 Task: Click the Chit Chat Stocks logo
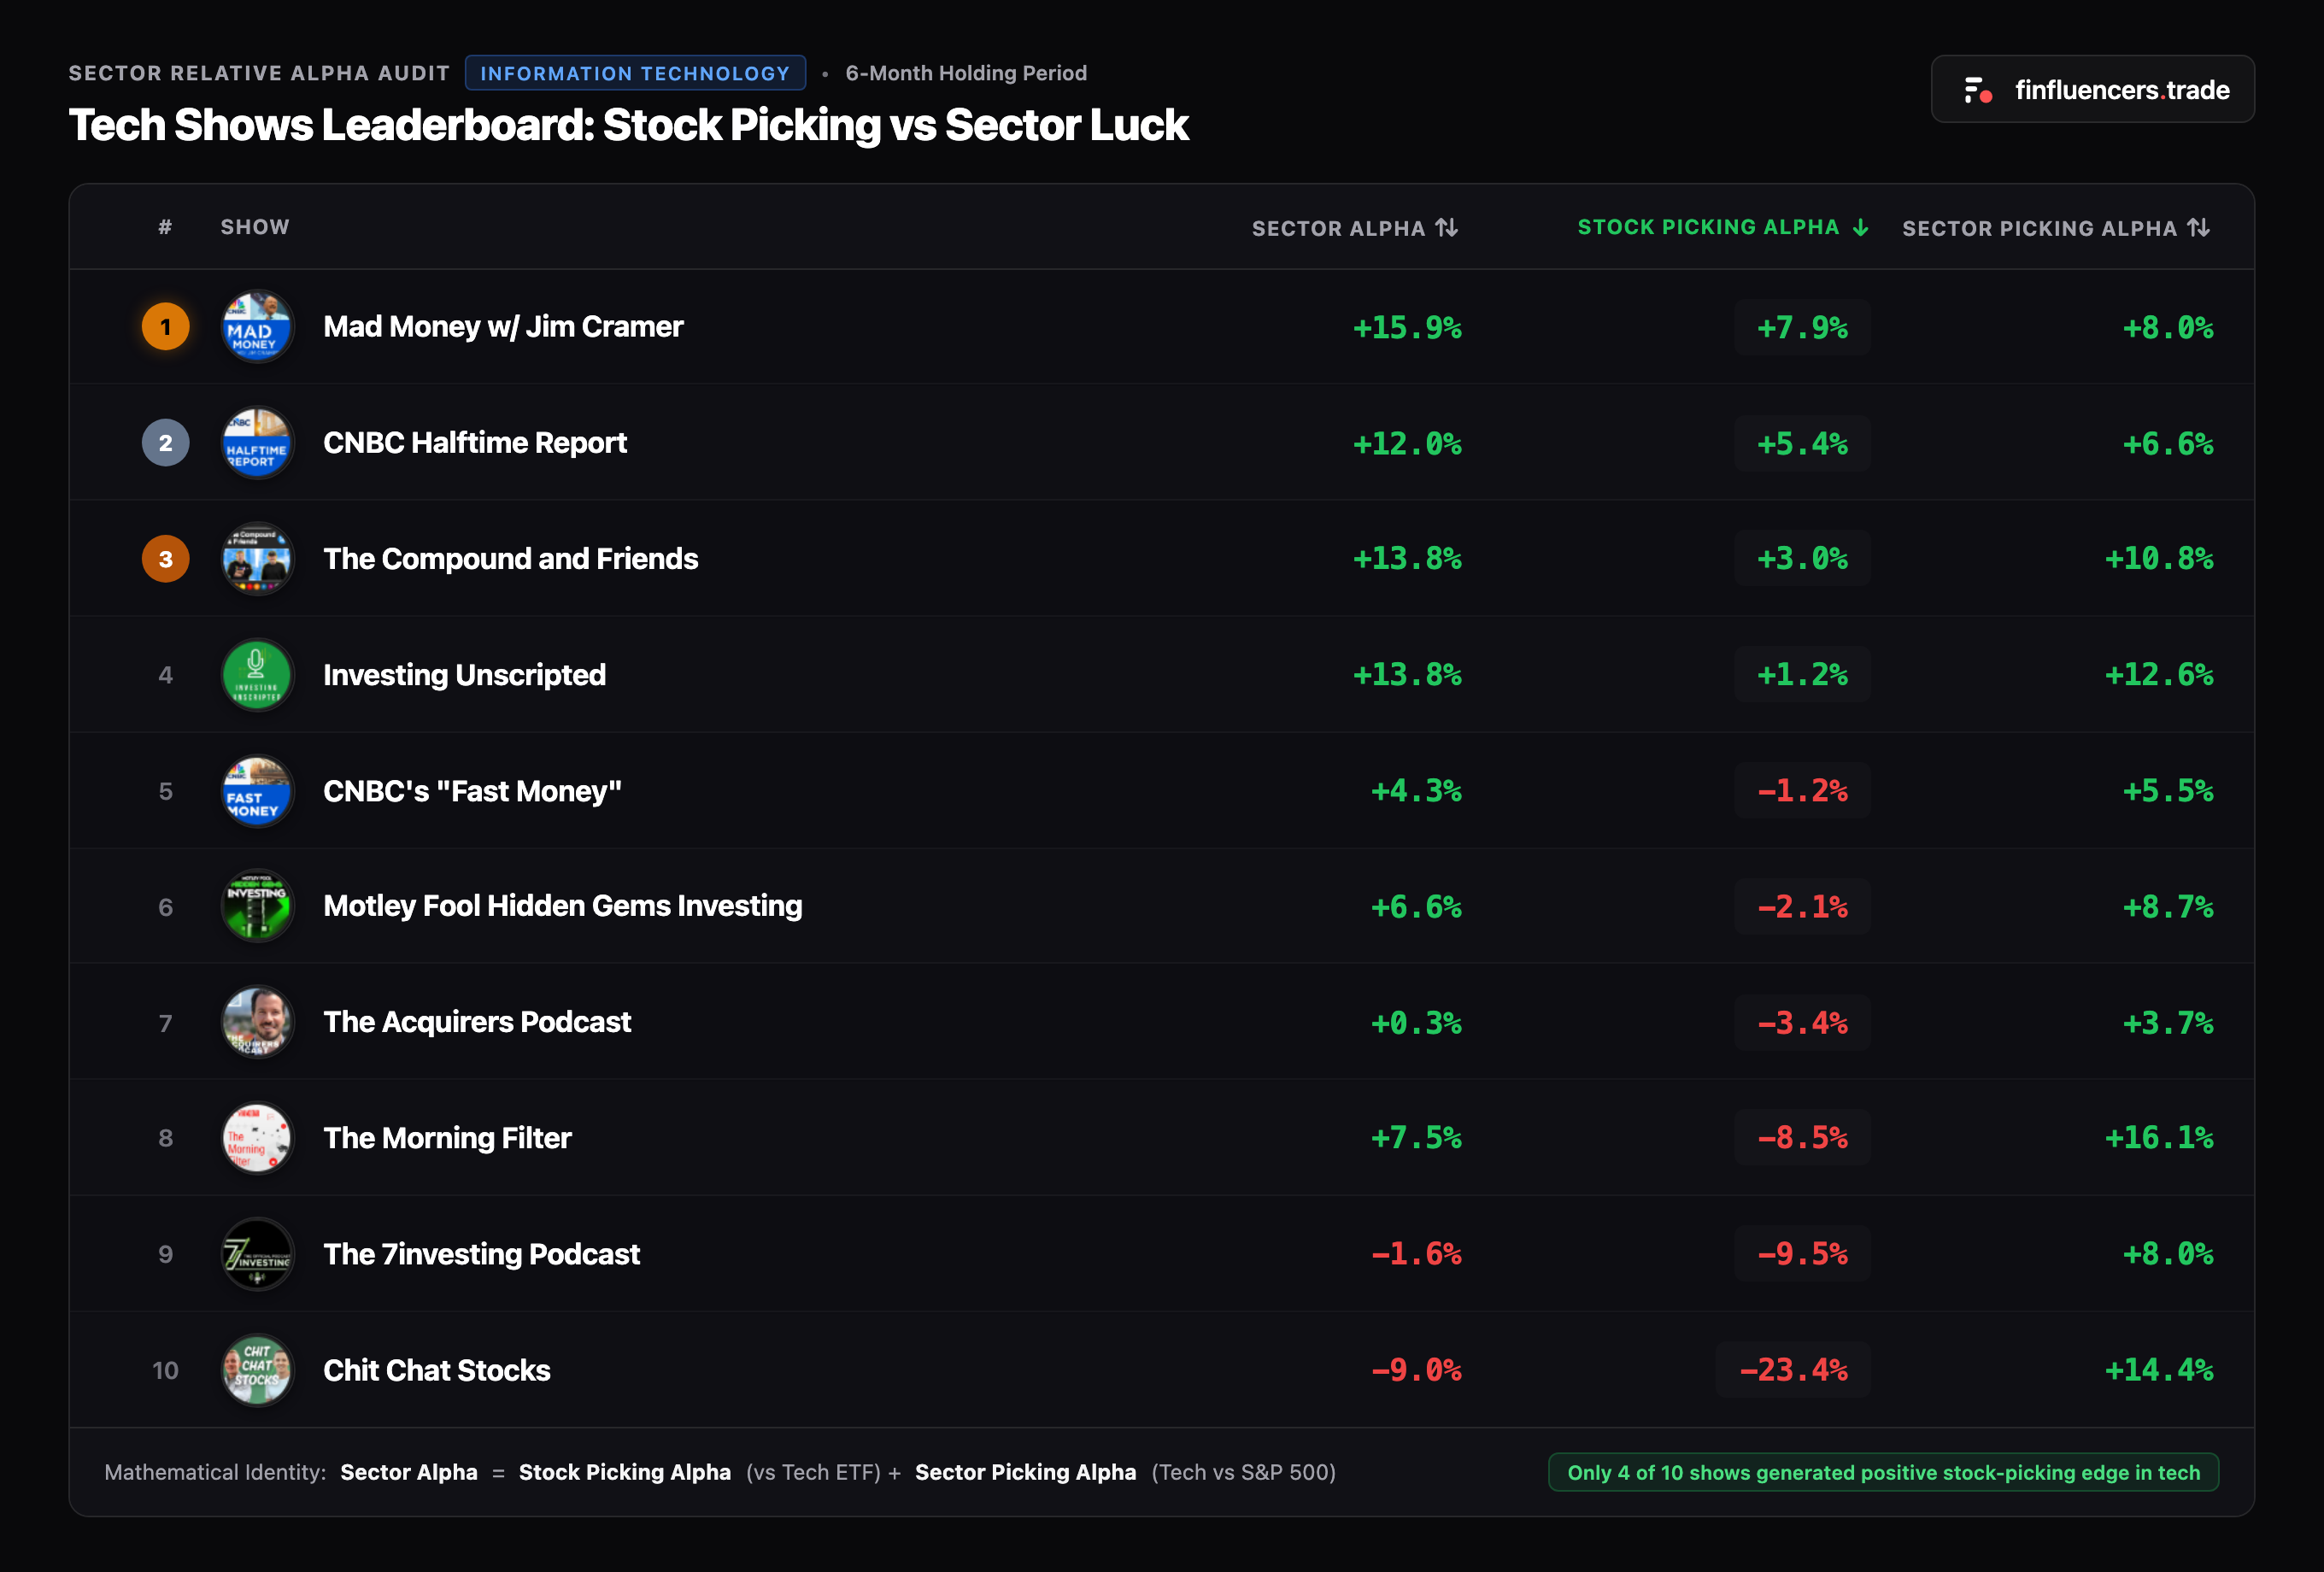pos(257,1370)
